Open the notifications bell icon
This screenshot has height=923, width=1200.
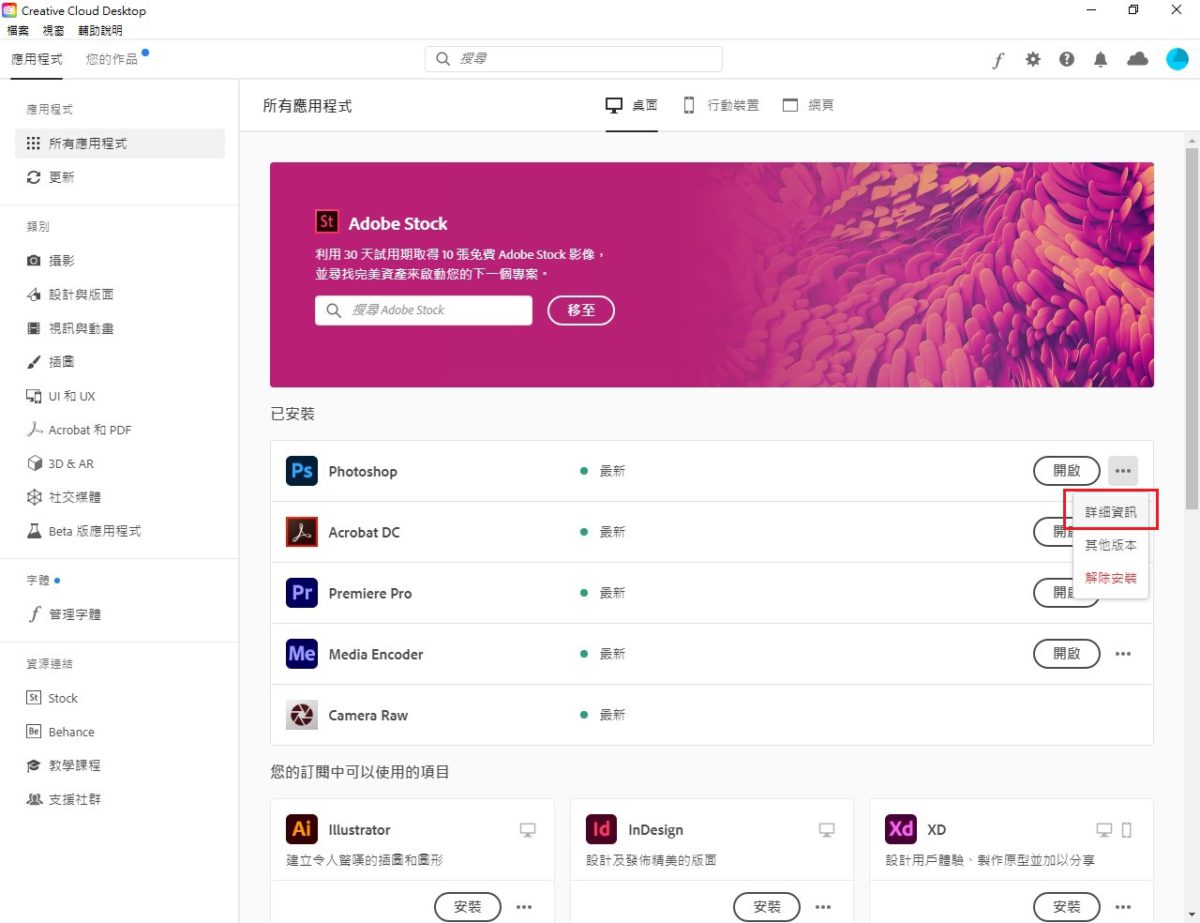click(1101, 60)
